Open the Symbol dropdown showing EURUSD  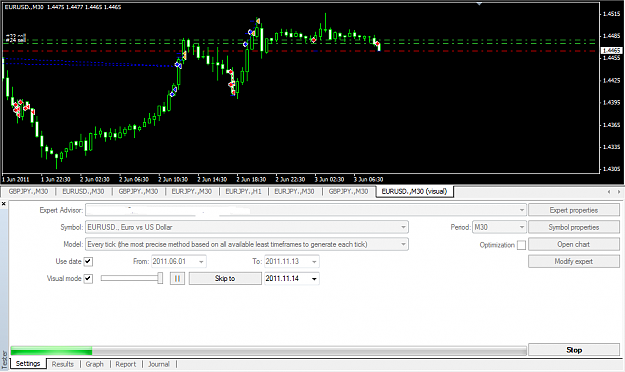pos(403,227)
